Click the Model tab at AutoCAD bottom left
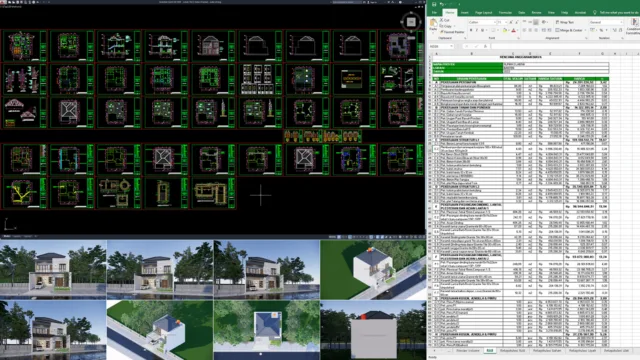 coord(7,236)
